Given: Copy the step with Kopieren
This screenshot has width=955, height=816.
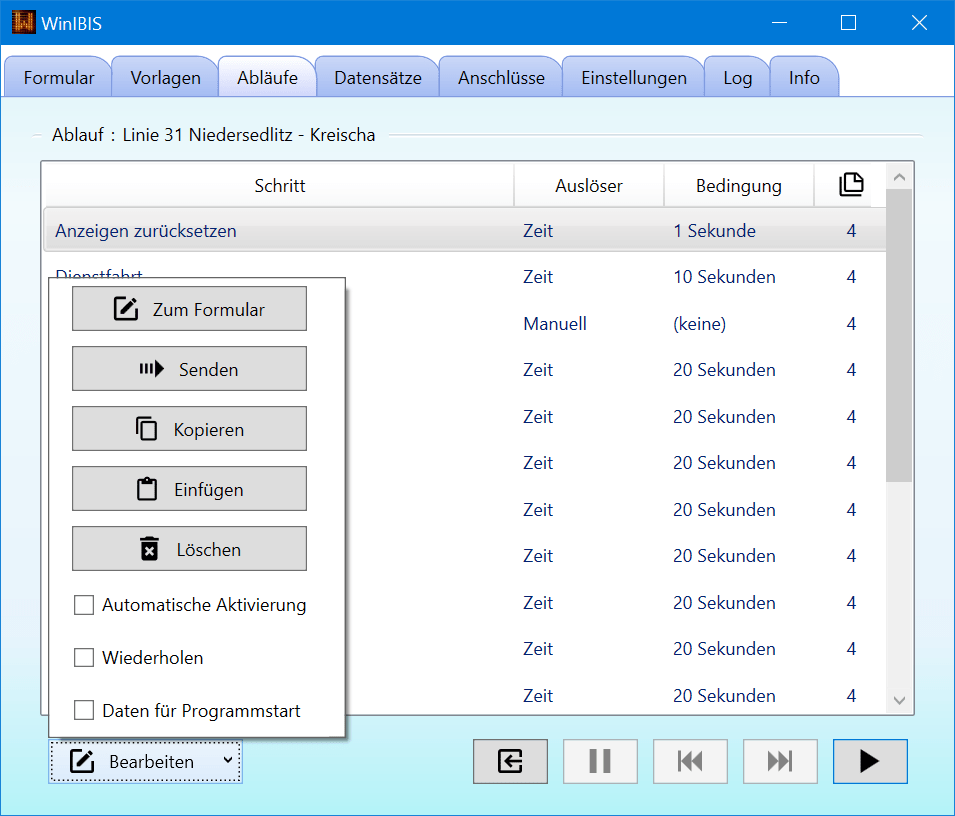Looking at the screenshot, I should click(189, 429).
